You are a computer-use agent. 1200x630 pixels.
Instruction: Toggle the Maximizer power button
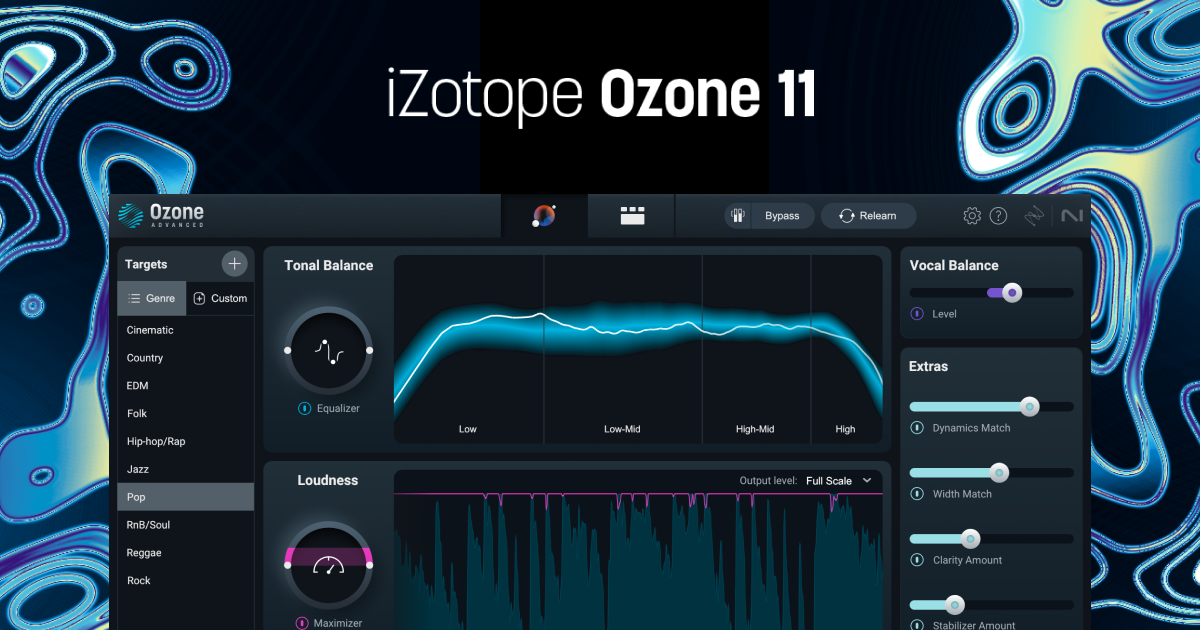tap(302, 623)
